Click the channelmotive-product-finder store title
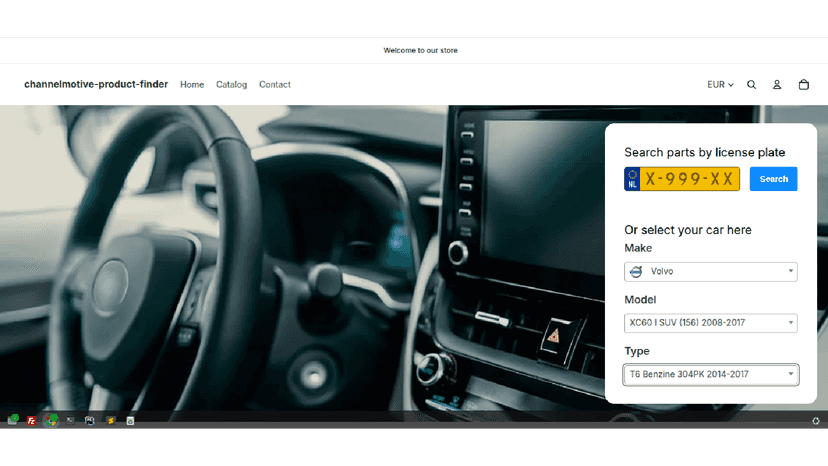This screenshot has height=466, width=828. (96, 84)
